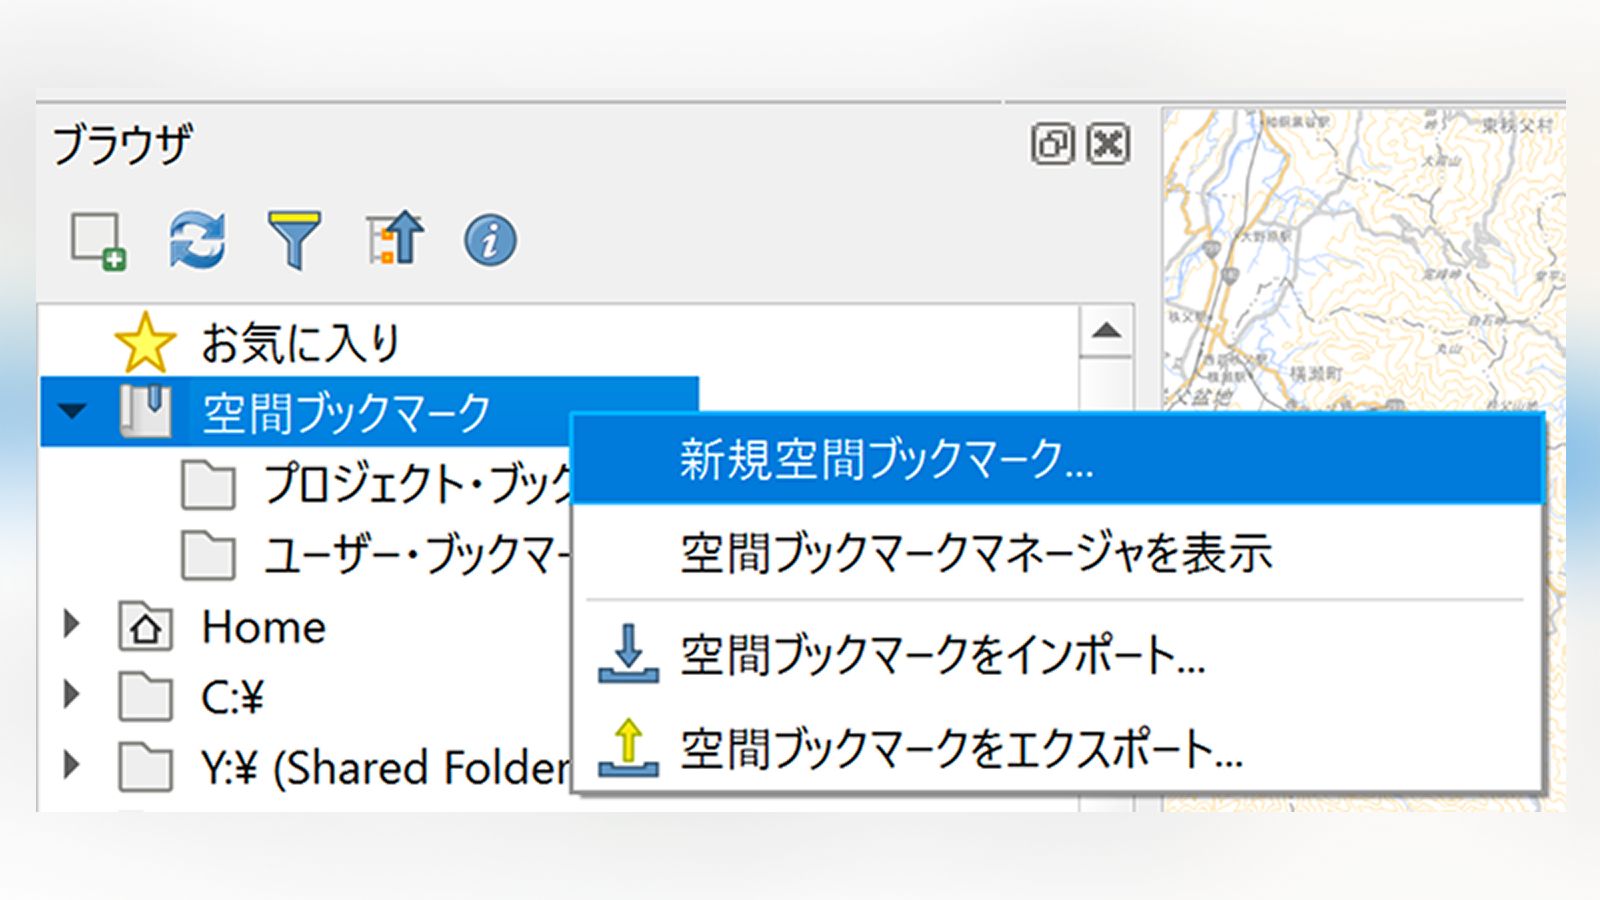Toggle the properties info widget icon
Screen dimensions: 1600x900
pos(490,240)
